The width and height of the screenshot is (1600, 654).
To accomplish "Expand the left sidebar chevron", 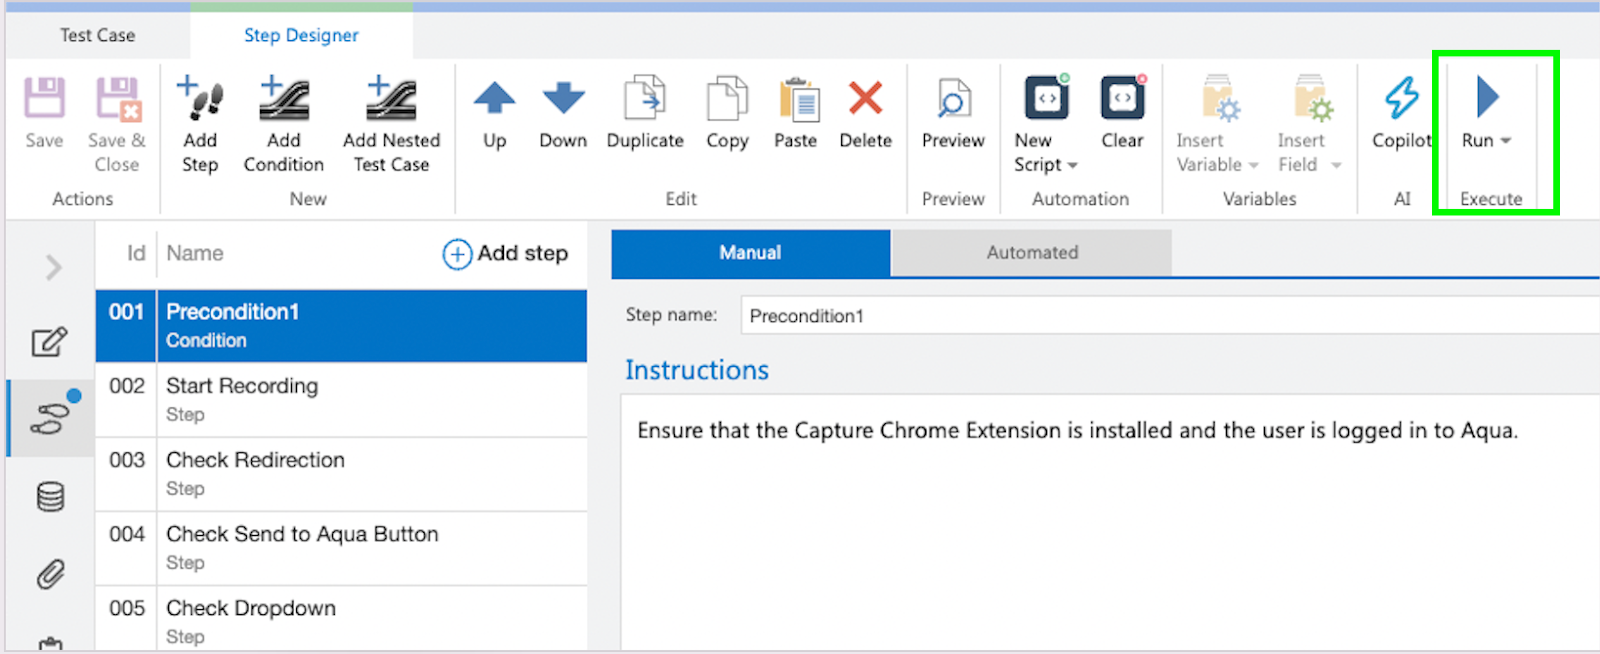I will click(x=53, y=267).
